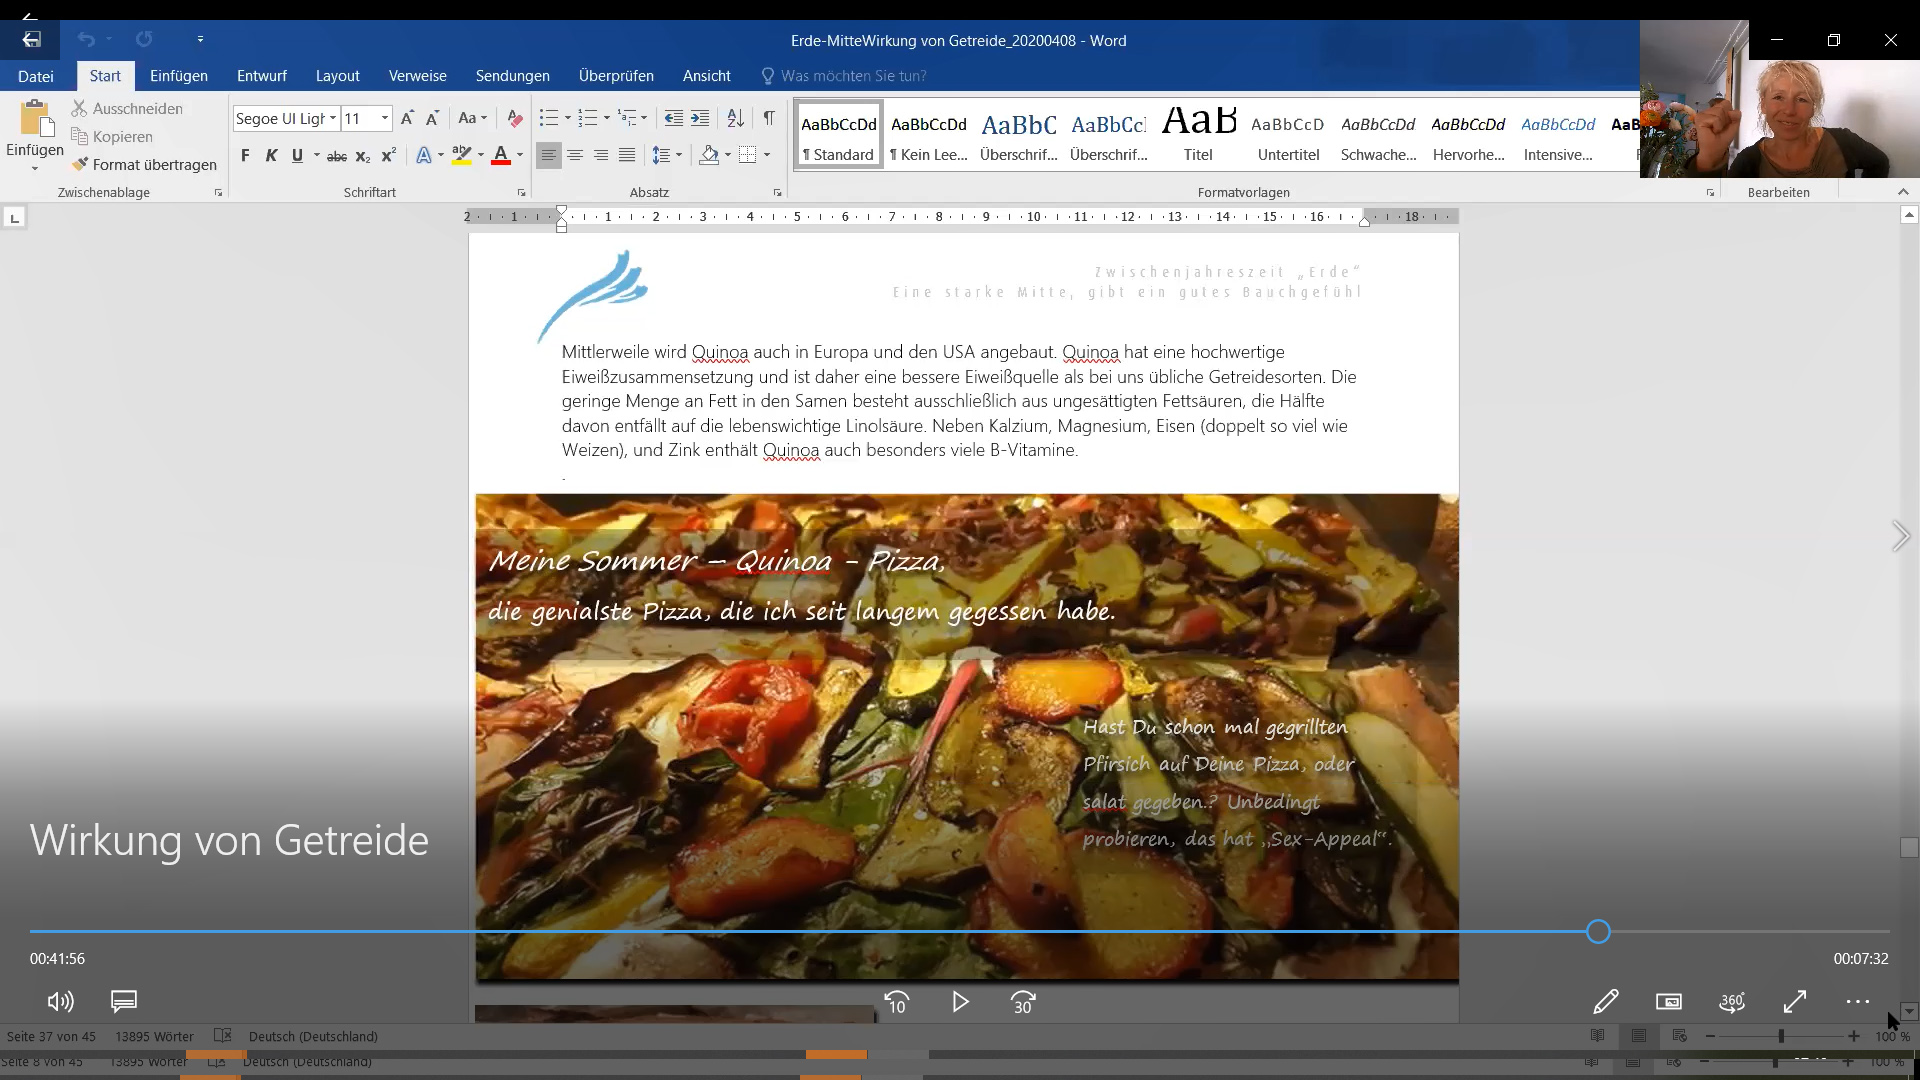Open the Einfügen ribbon tab

click(x=179, y=76)
